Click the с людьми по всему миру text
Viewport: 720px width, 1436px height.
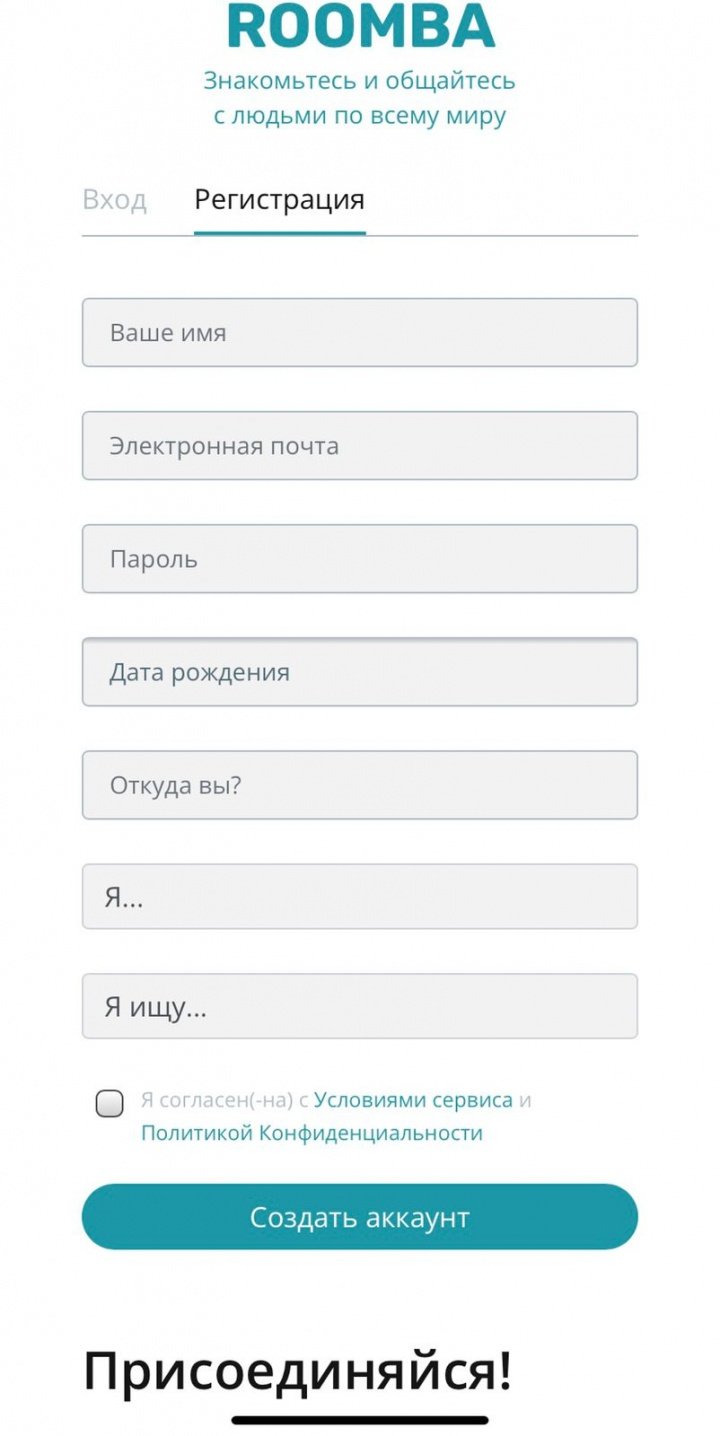[360, 116]
